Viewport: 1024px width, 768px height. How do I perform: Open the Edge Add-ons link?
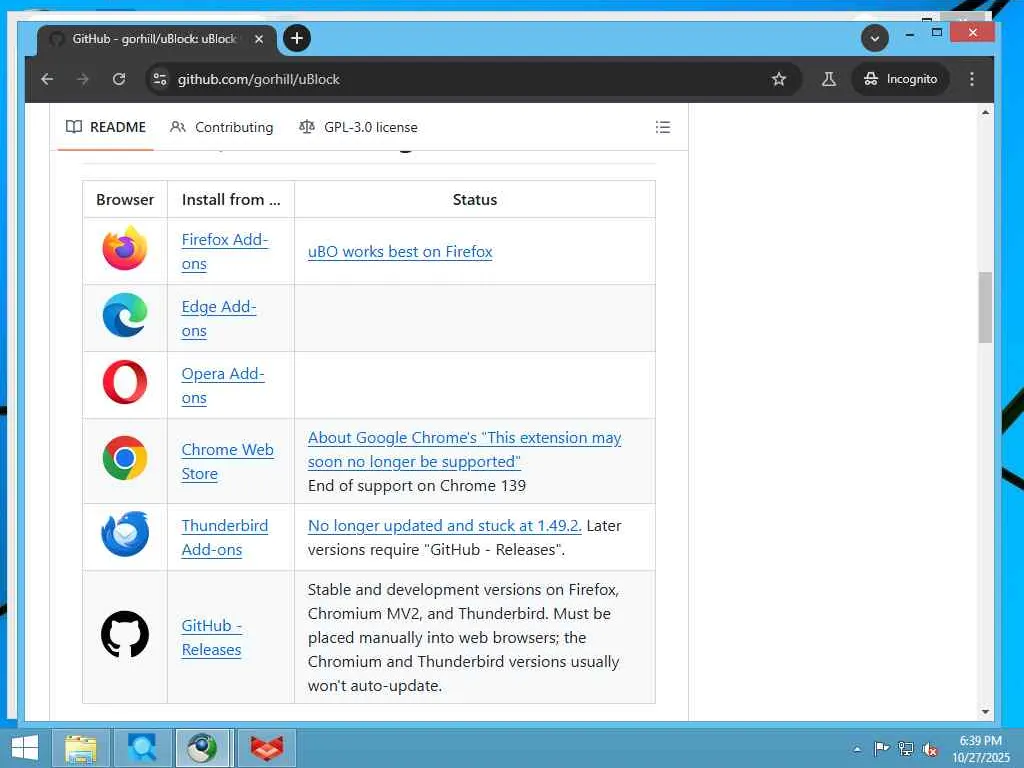[x=219, y=319]
